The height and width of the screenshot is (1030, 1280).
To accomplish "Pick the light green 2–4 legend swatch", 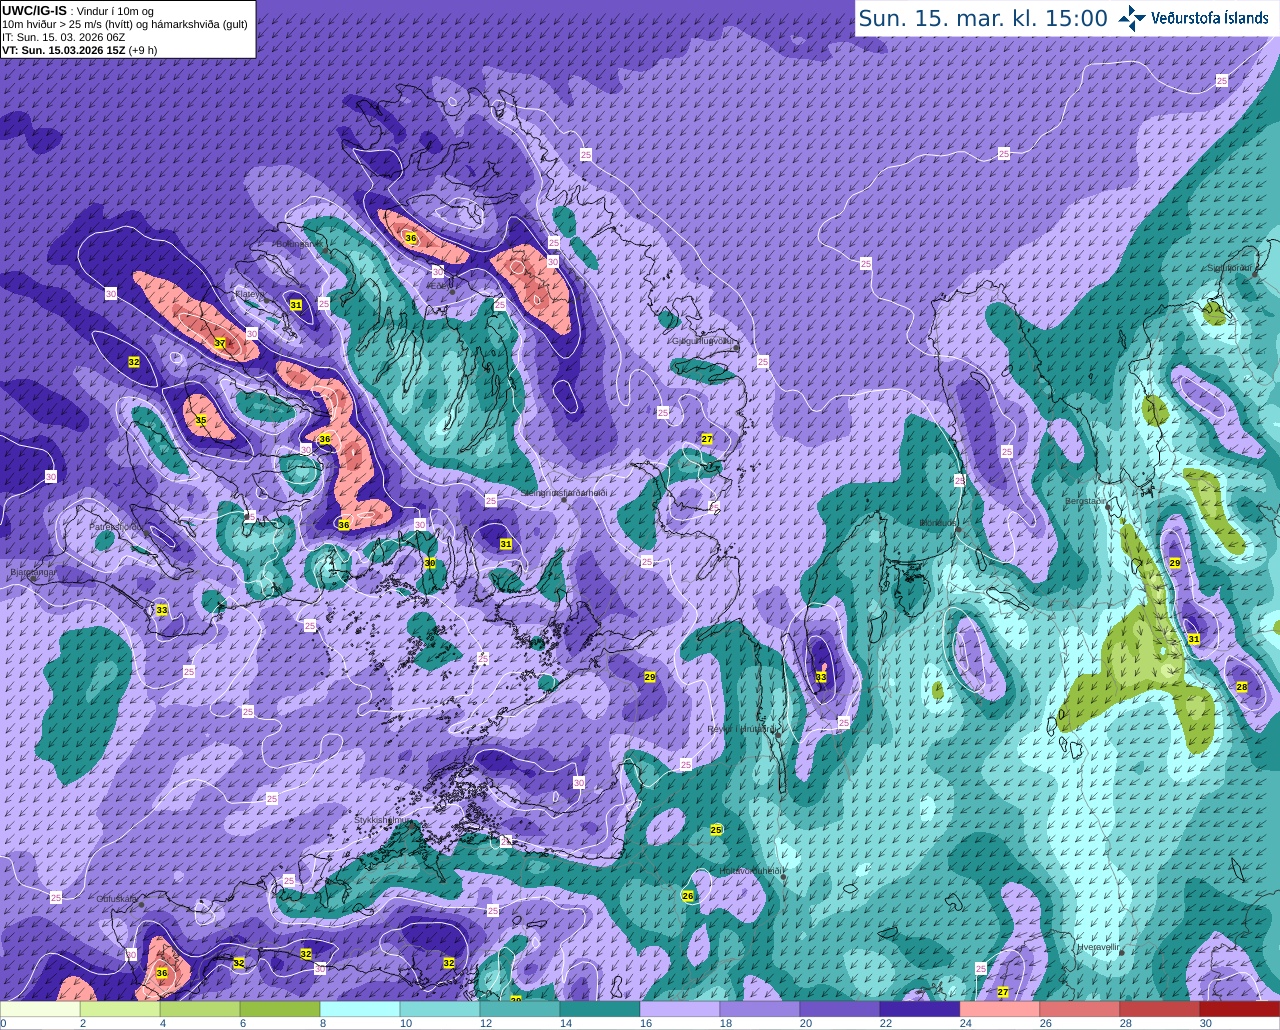I will point(120,1009).
